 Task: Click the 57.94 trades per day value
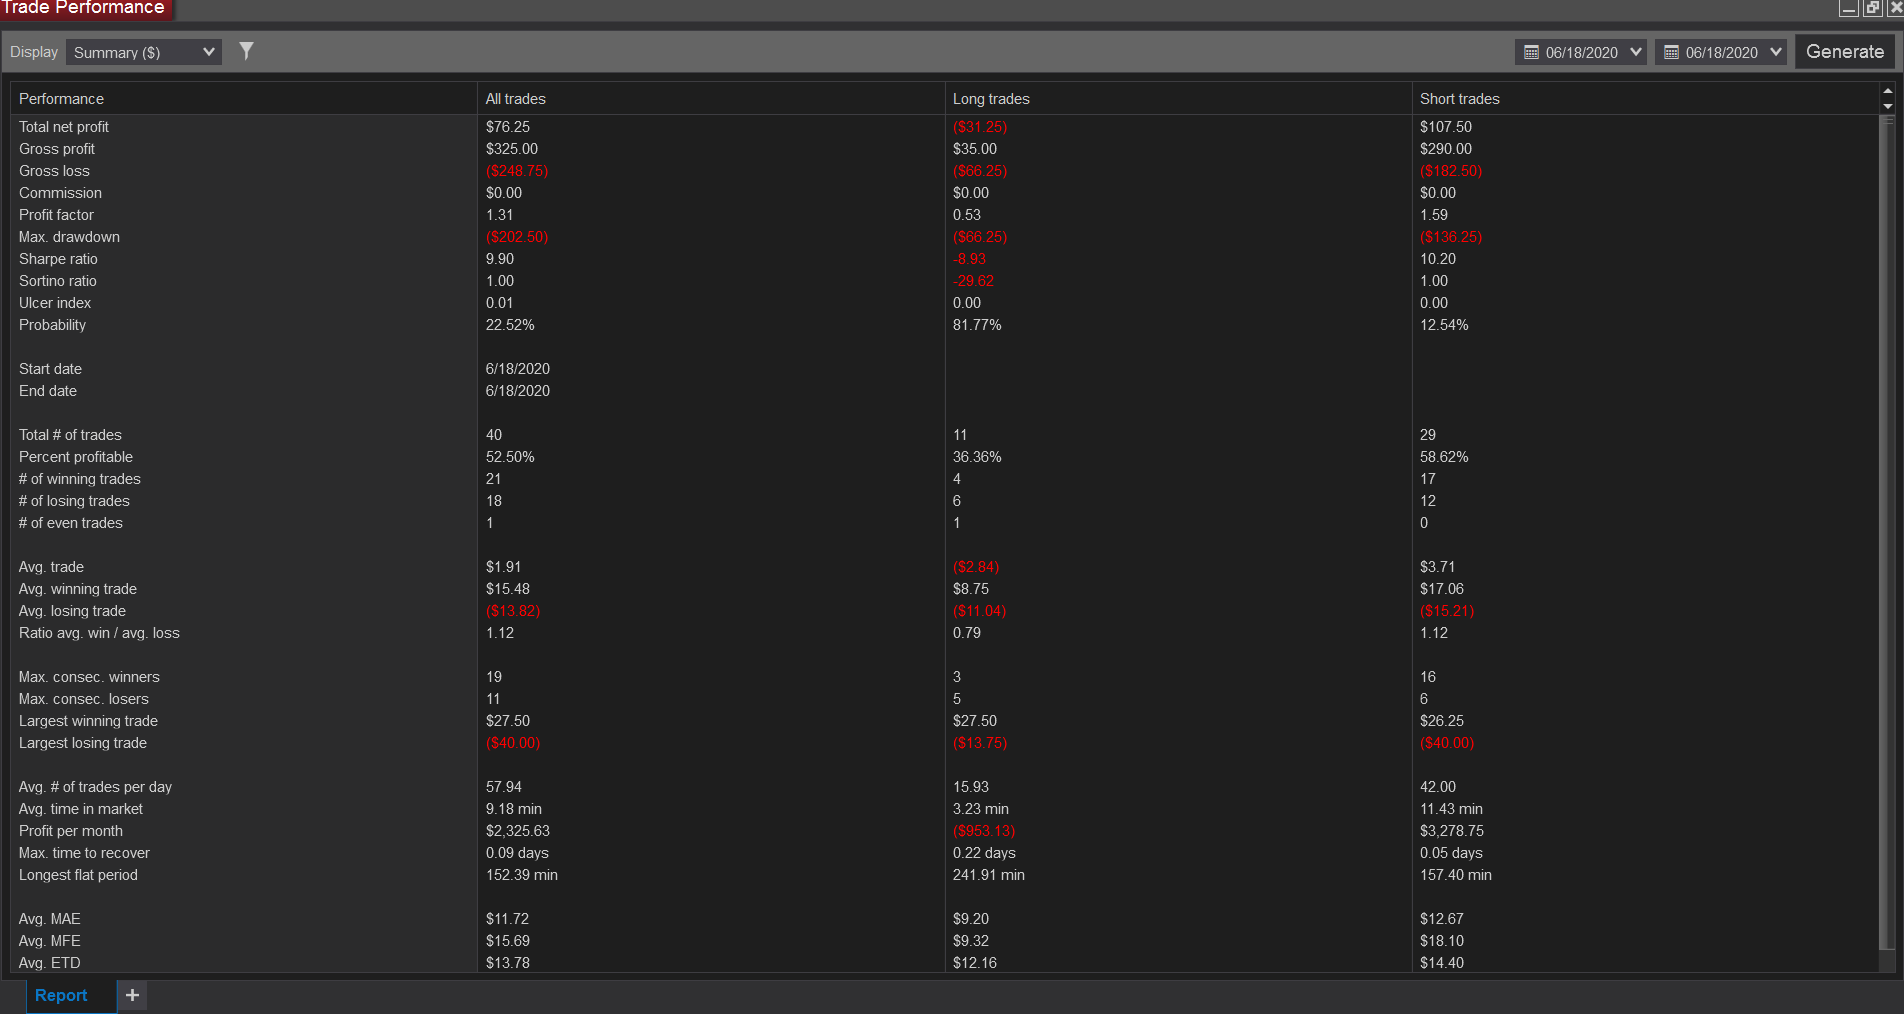pos(504,787)
